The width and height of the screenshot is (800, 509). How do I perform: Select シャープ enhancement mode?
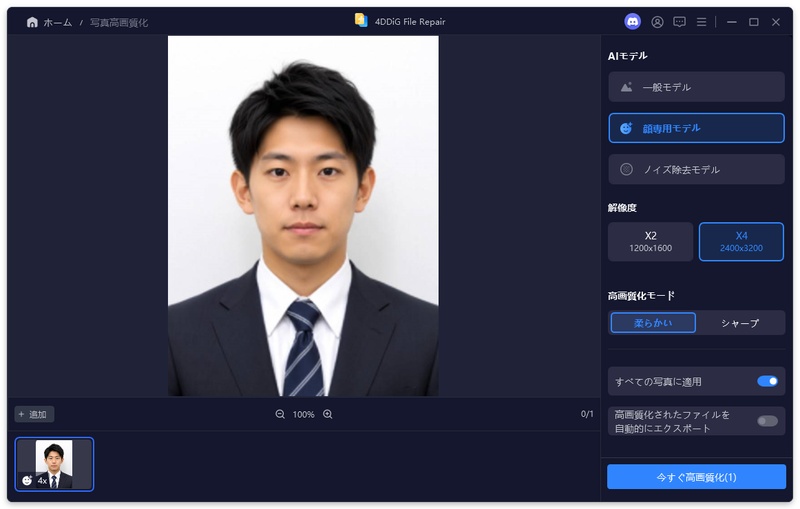pos(740,323)
